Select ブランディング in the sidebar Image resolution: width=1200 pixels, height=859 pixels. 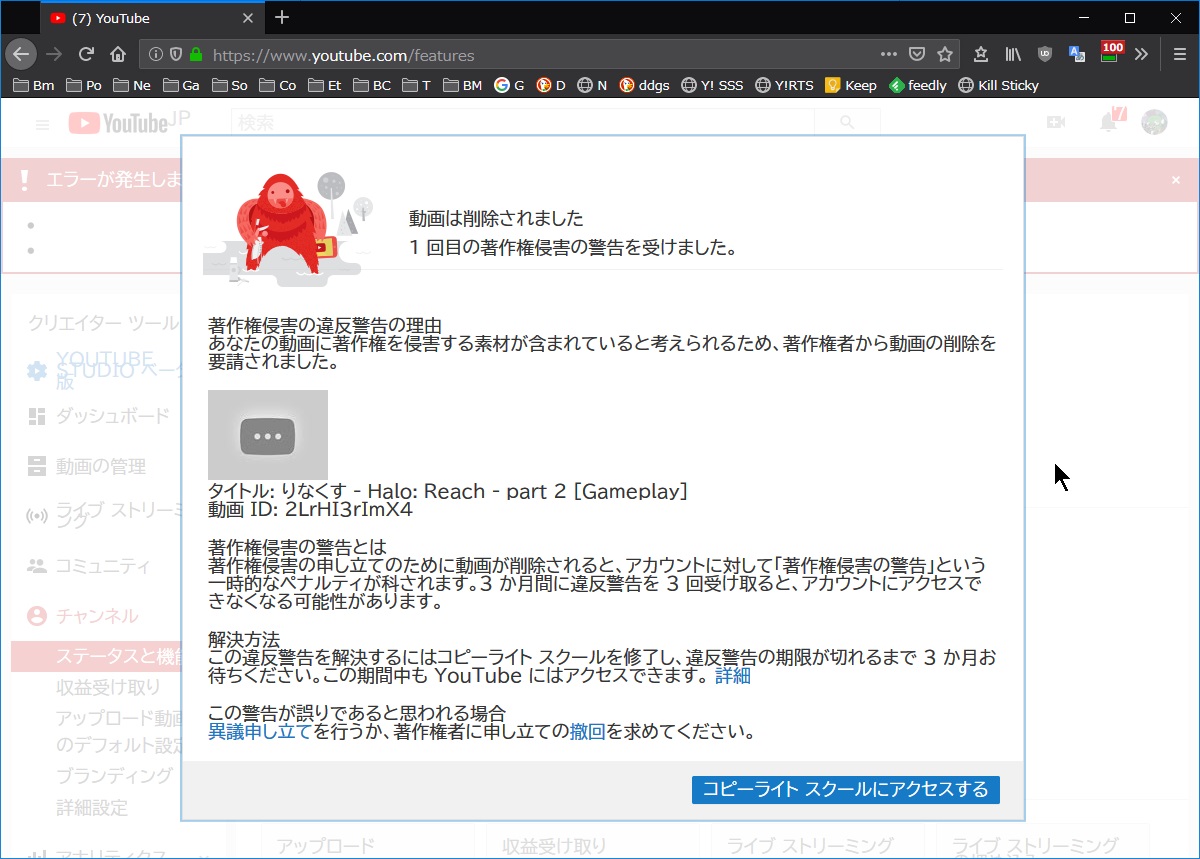click(115, 776)
